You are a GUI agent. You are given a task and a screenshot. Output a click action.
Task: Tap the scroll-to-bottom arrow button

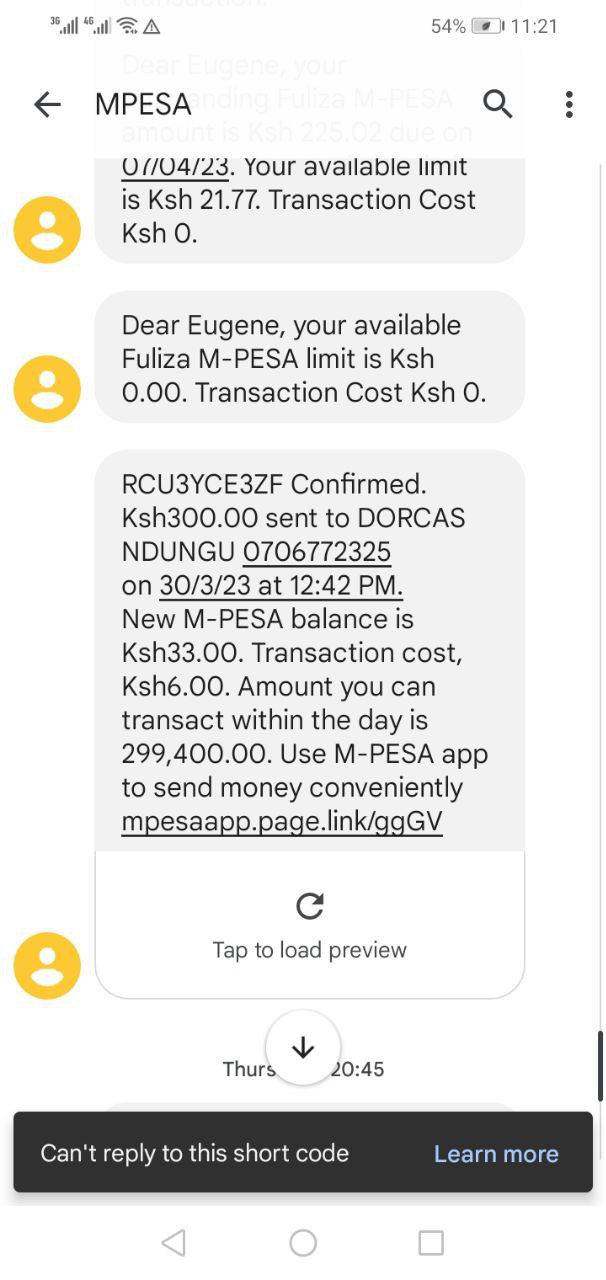point(303,1047)
